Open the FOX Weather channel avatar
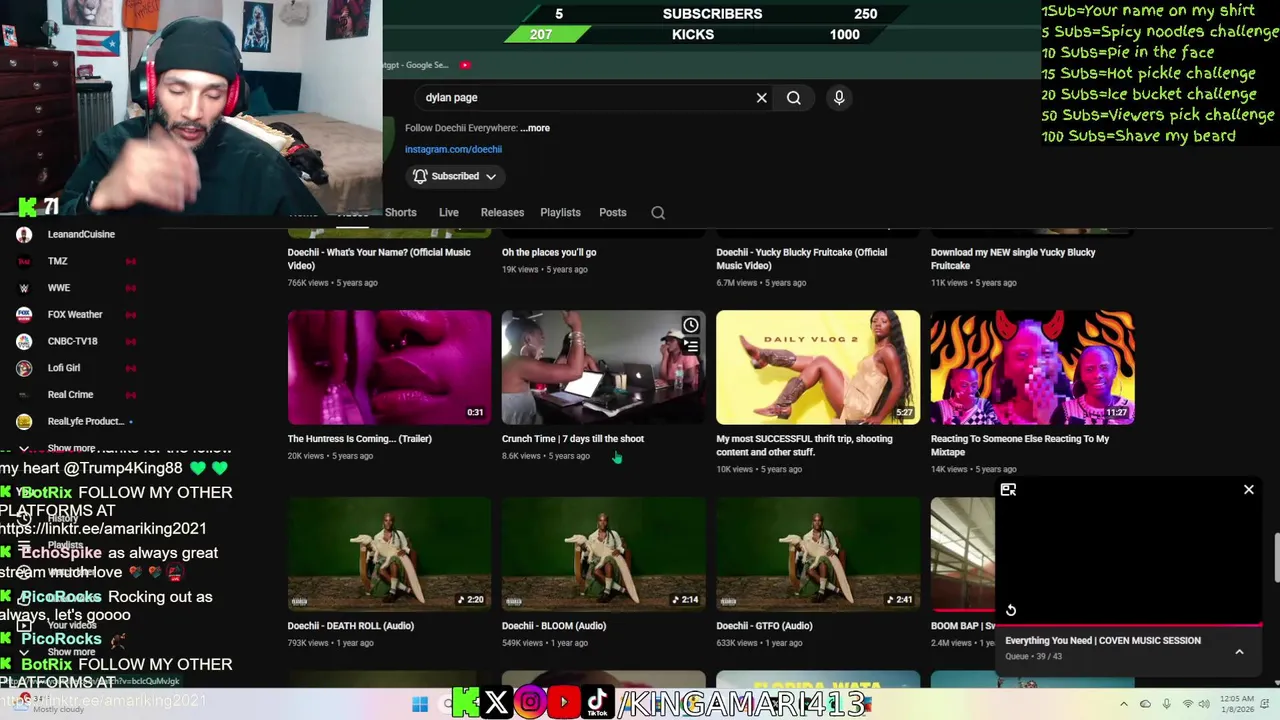This screenshot has height=720, width=1280. click(x=24, y=315)
